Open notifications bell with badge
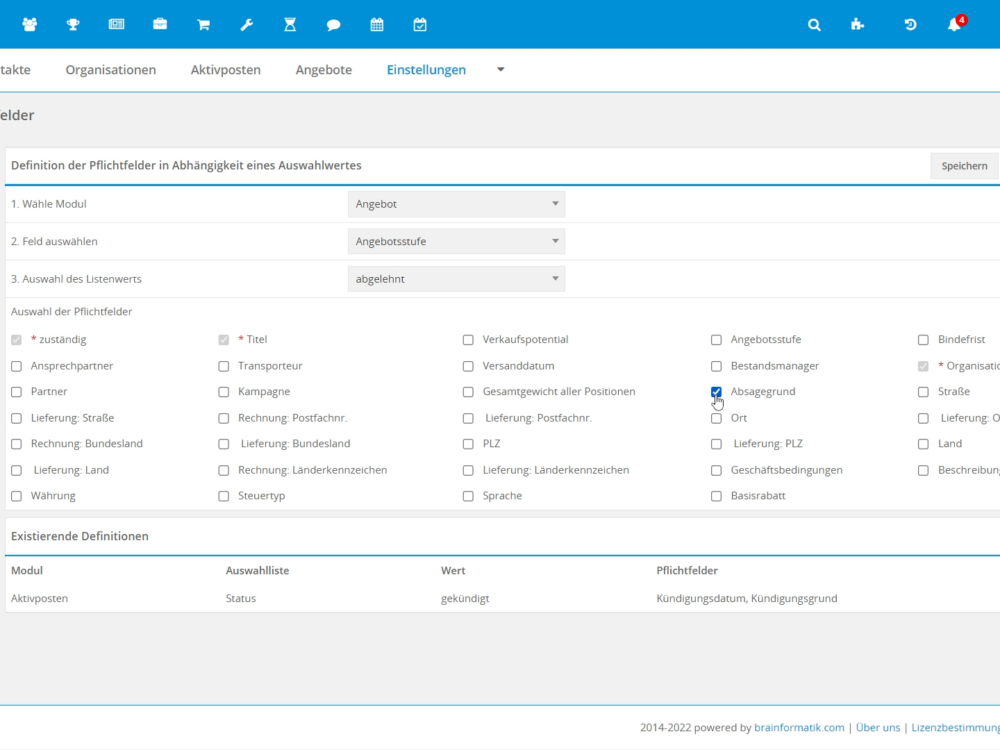The height and width of the screenshot is (750, 1000). click(x=954, y=25)
